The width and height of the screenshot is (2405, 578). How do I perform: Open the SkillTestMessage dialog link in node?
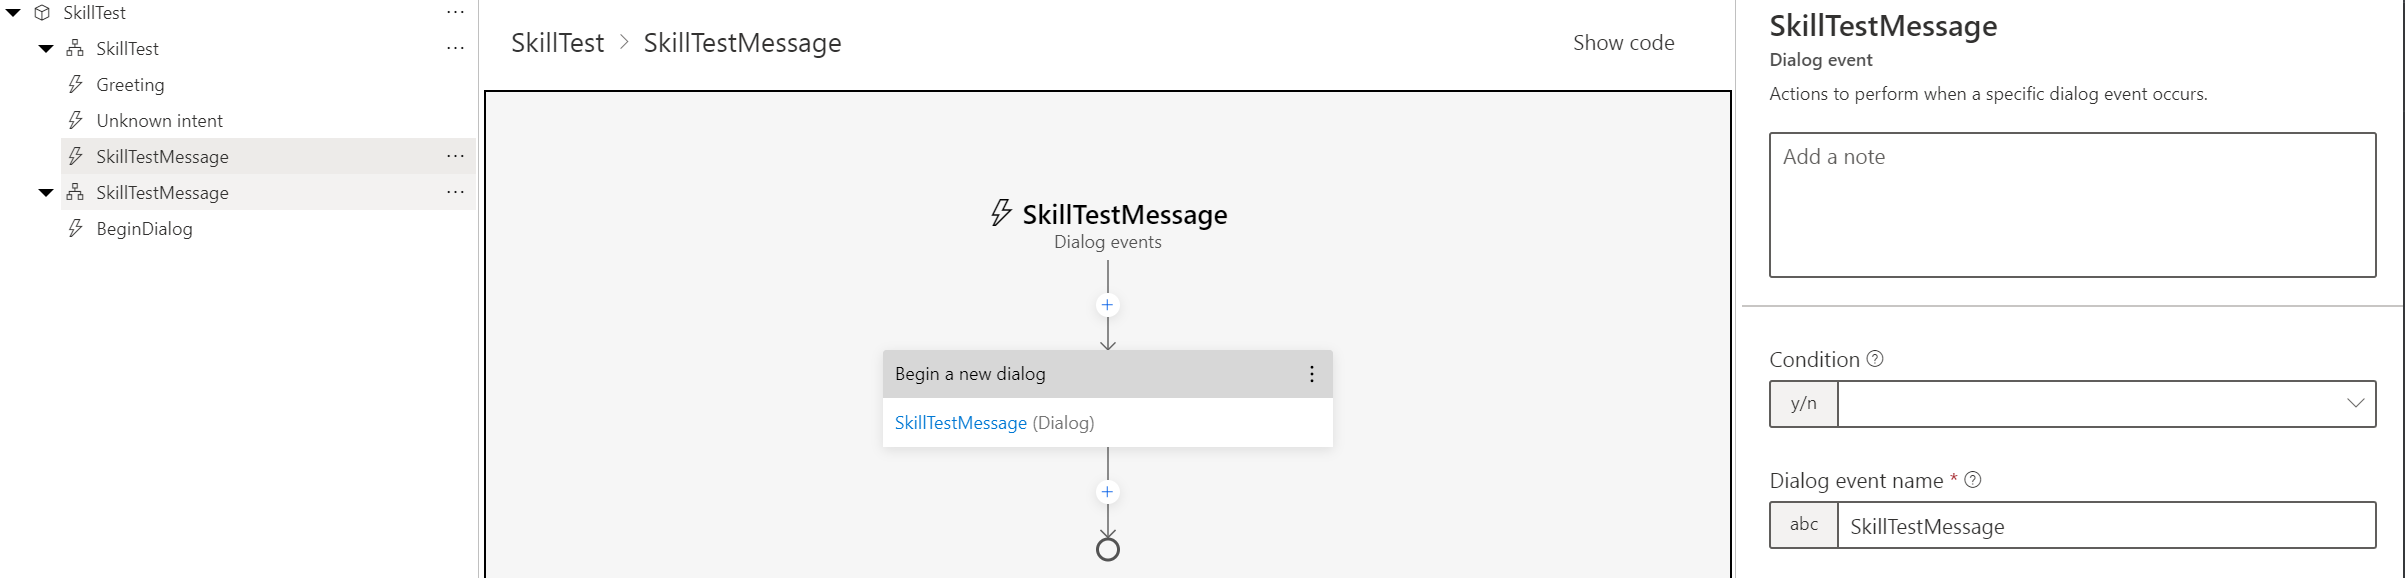click(959, 423)
